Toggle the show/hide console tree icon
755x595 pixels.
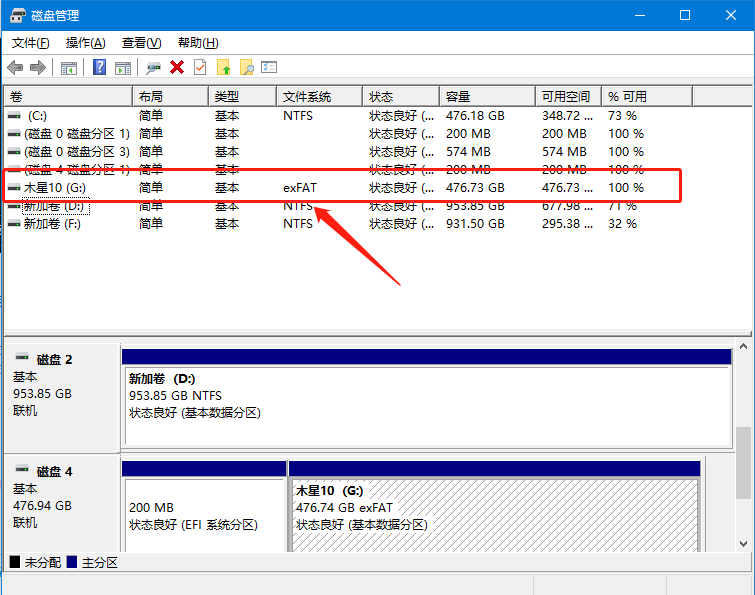tap(68, 67)
